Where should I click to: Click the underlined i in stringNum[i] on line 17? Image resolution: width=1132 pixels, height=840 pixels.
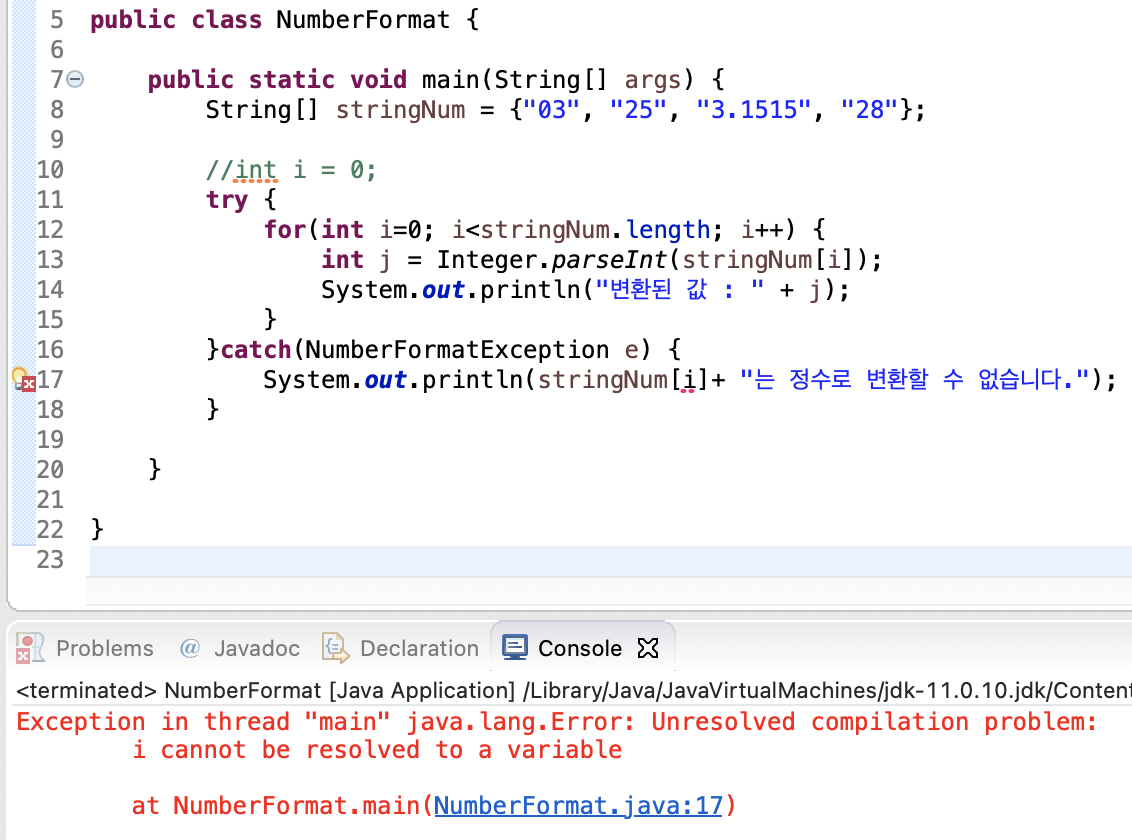689,380
